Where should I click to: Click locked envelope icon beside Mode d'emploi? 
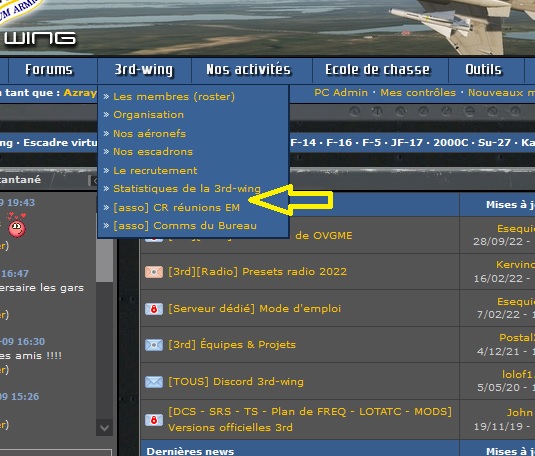pos(154,309)
